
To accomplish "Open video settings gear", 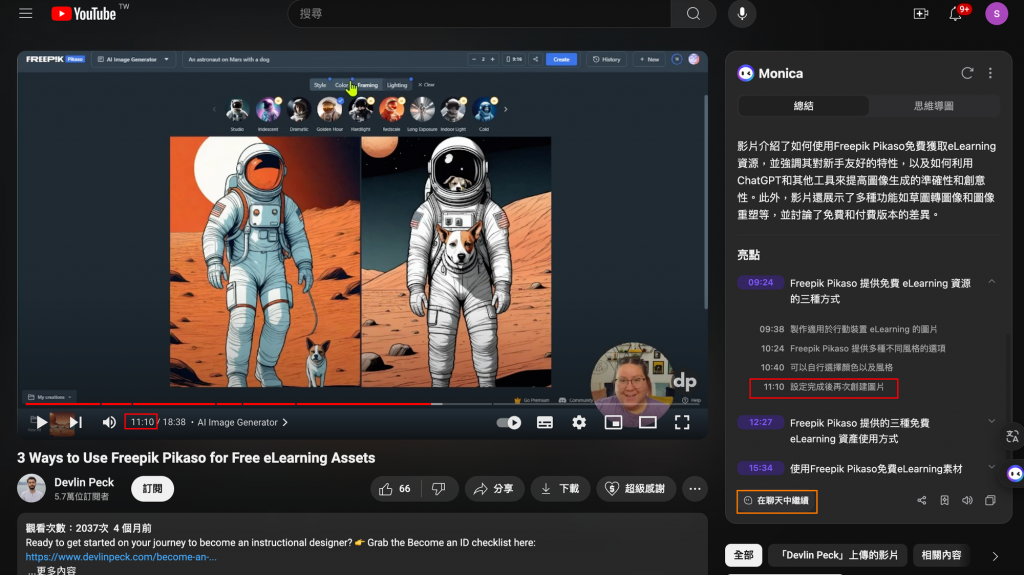I will point(579,423).
